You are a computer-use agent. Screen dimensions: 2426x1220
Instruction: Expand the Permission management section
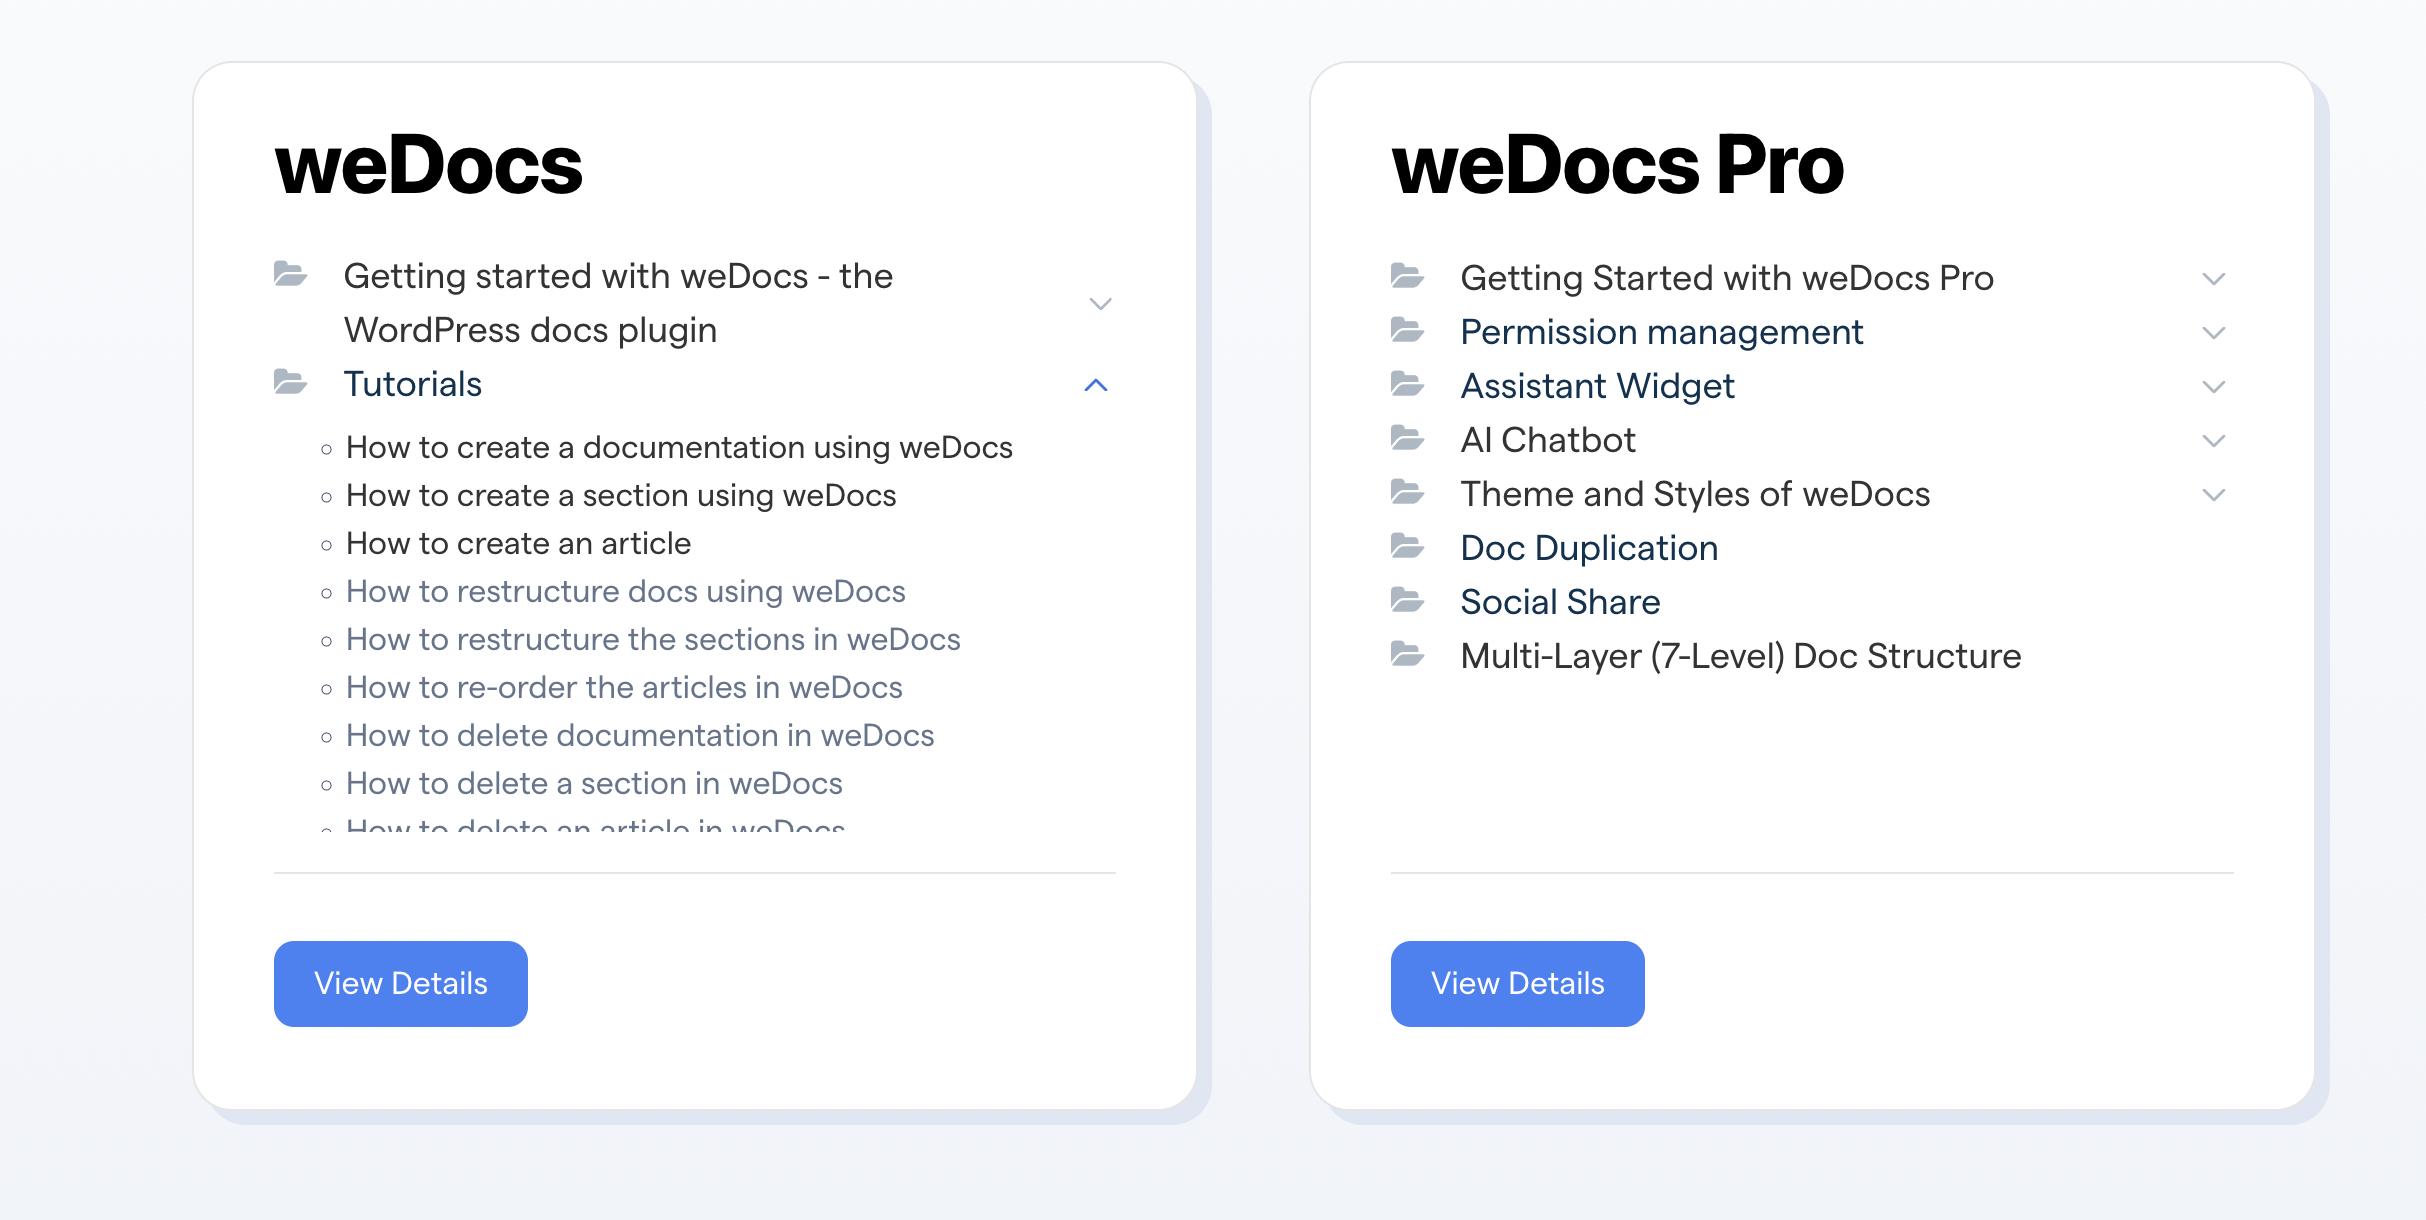(x=2213, y=331)
